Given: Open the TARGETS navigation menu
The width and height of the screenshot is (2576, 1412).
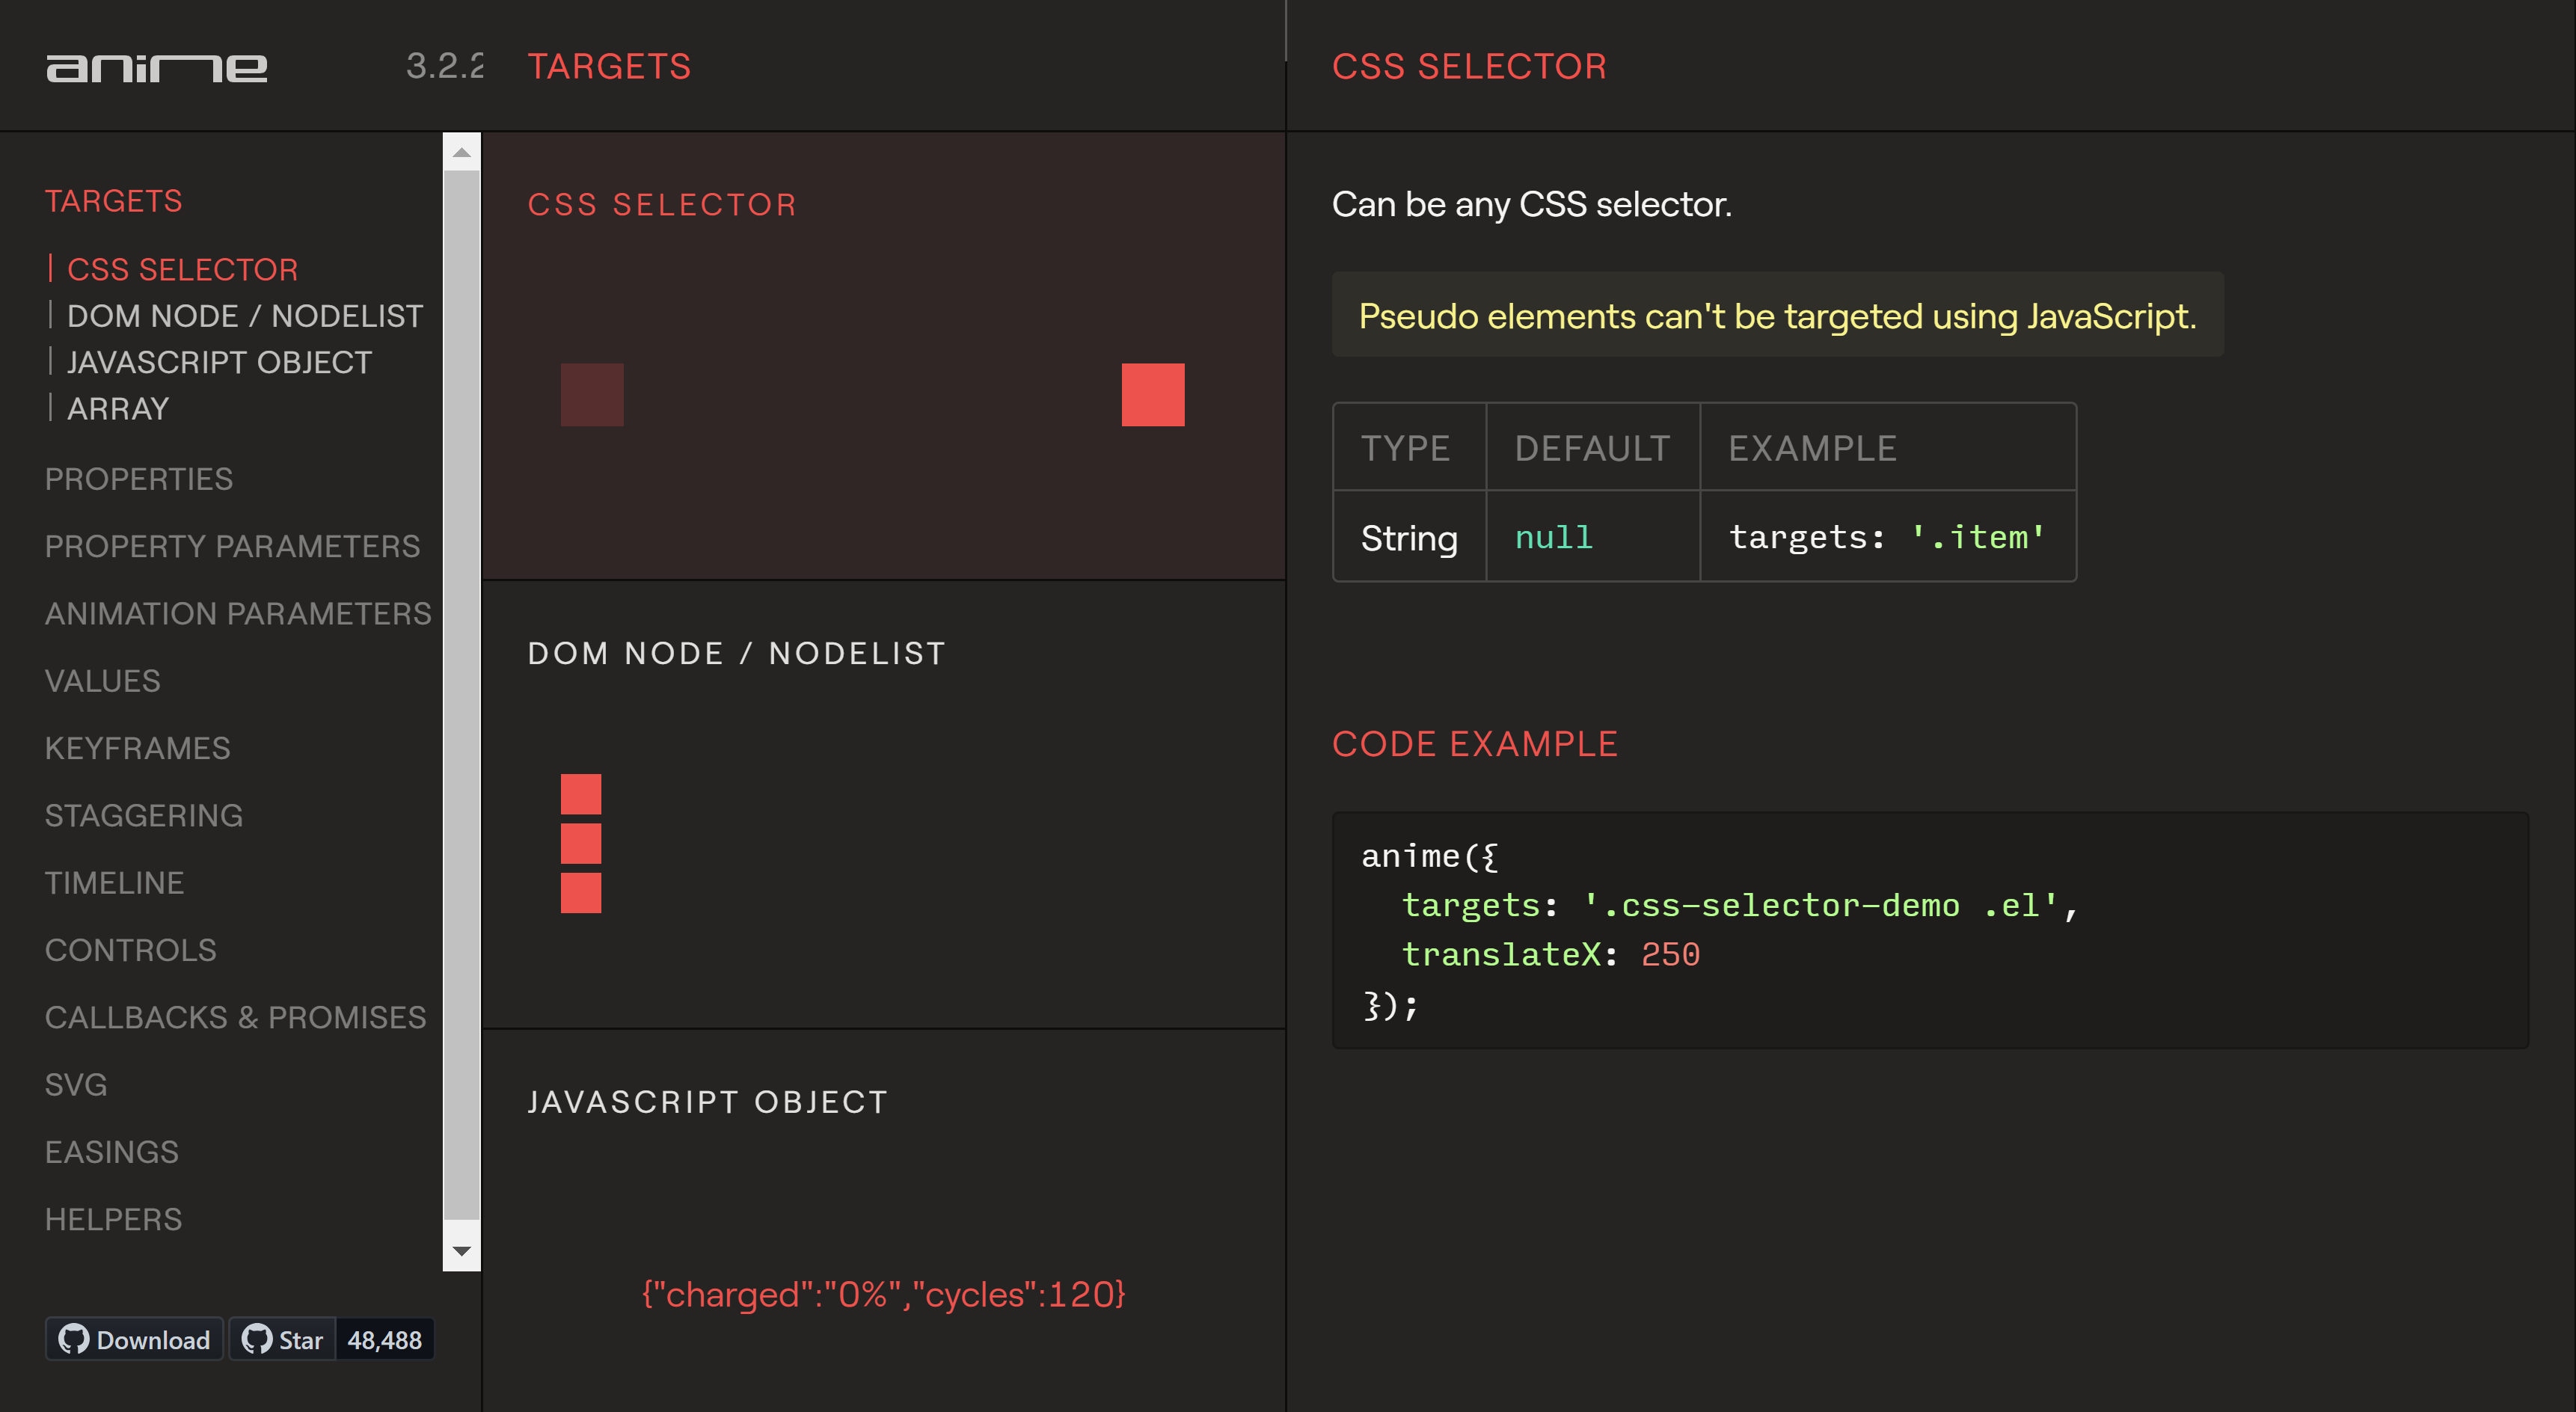Looking at the screenshot, I should pyautogui.click(x=113, y=200).
